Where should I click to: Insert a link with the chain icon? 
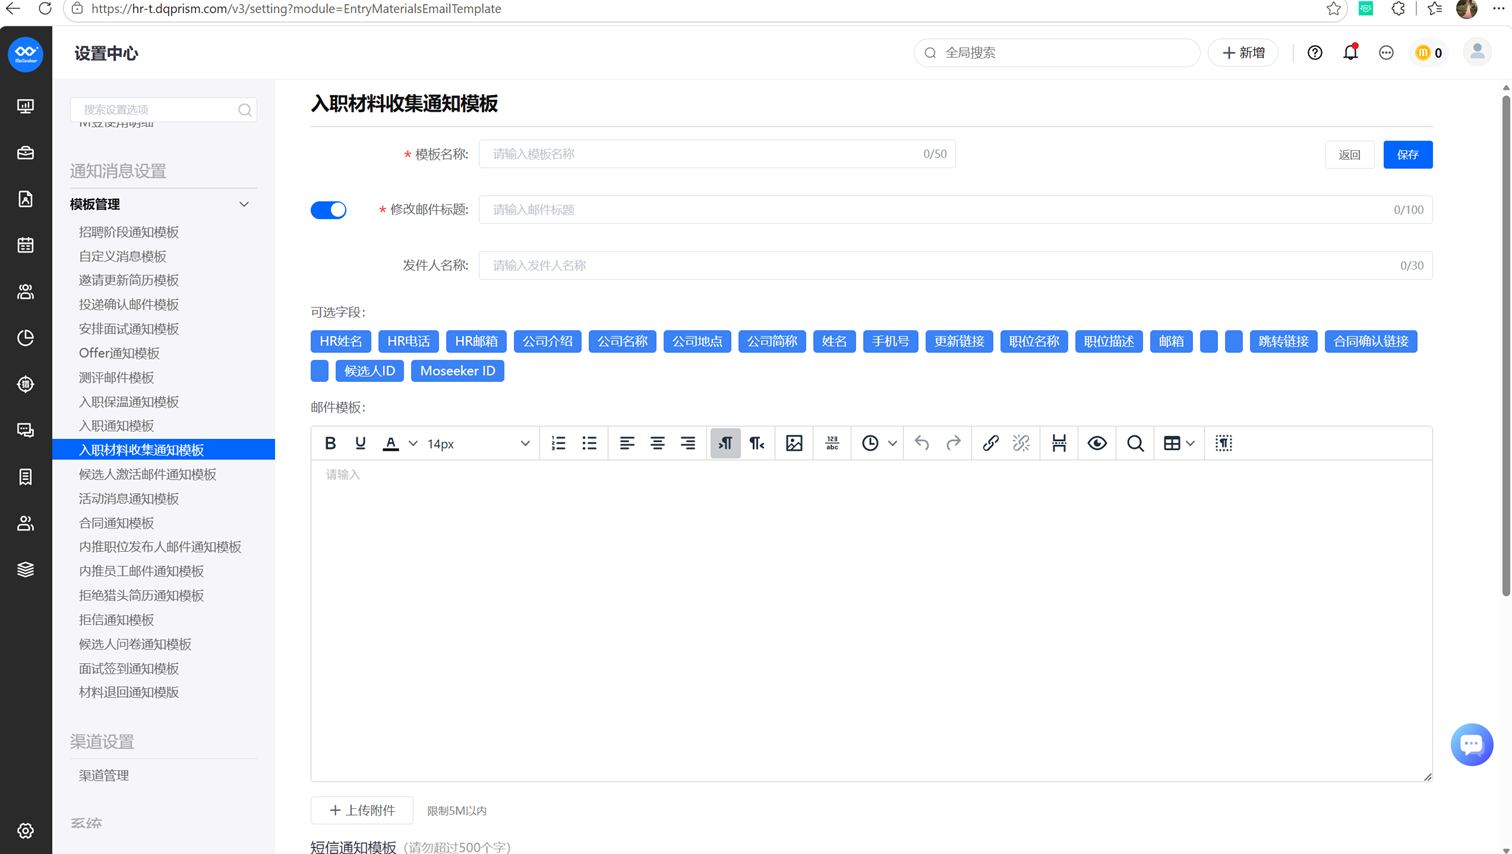tap(990, 443)
